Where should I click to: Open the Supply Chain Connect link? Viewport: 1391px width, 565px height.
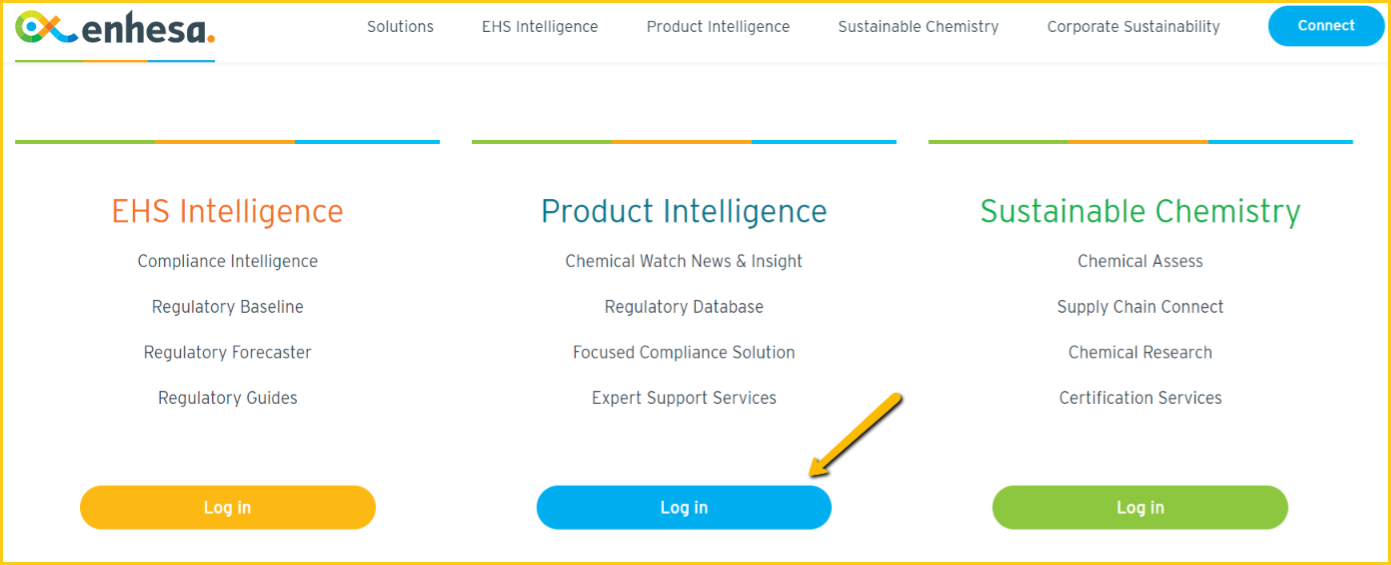(x=1140, y=307)
